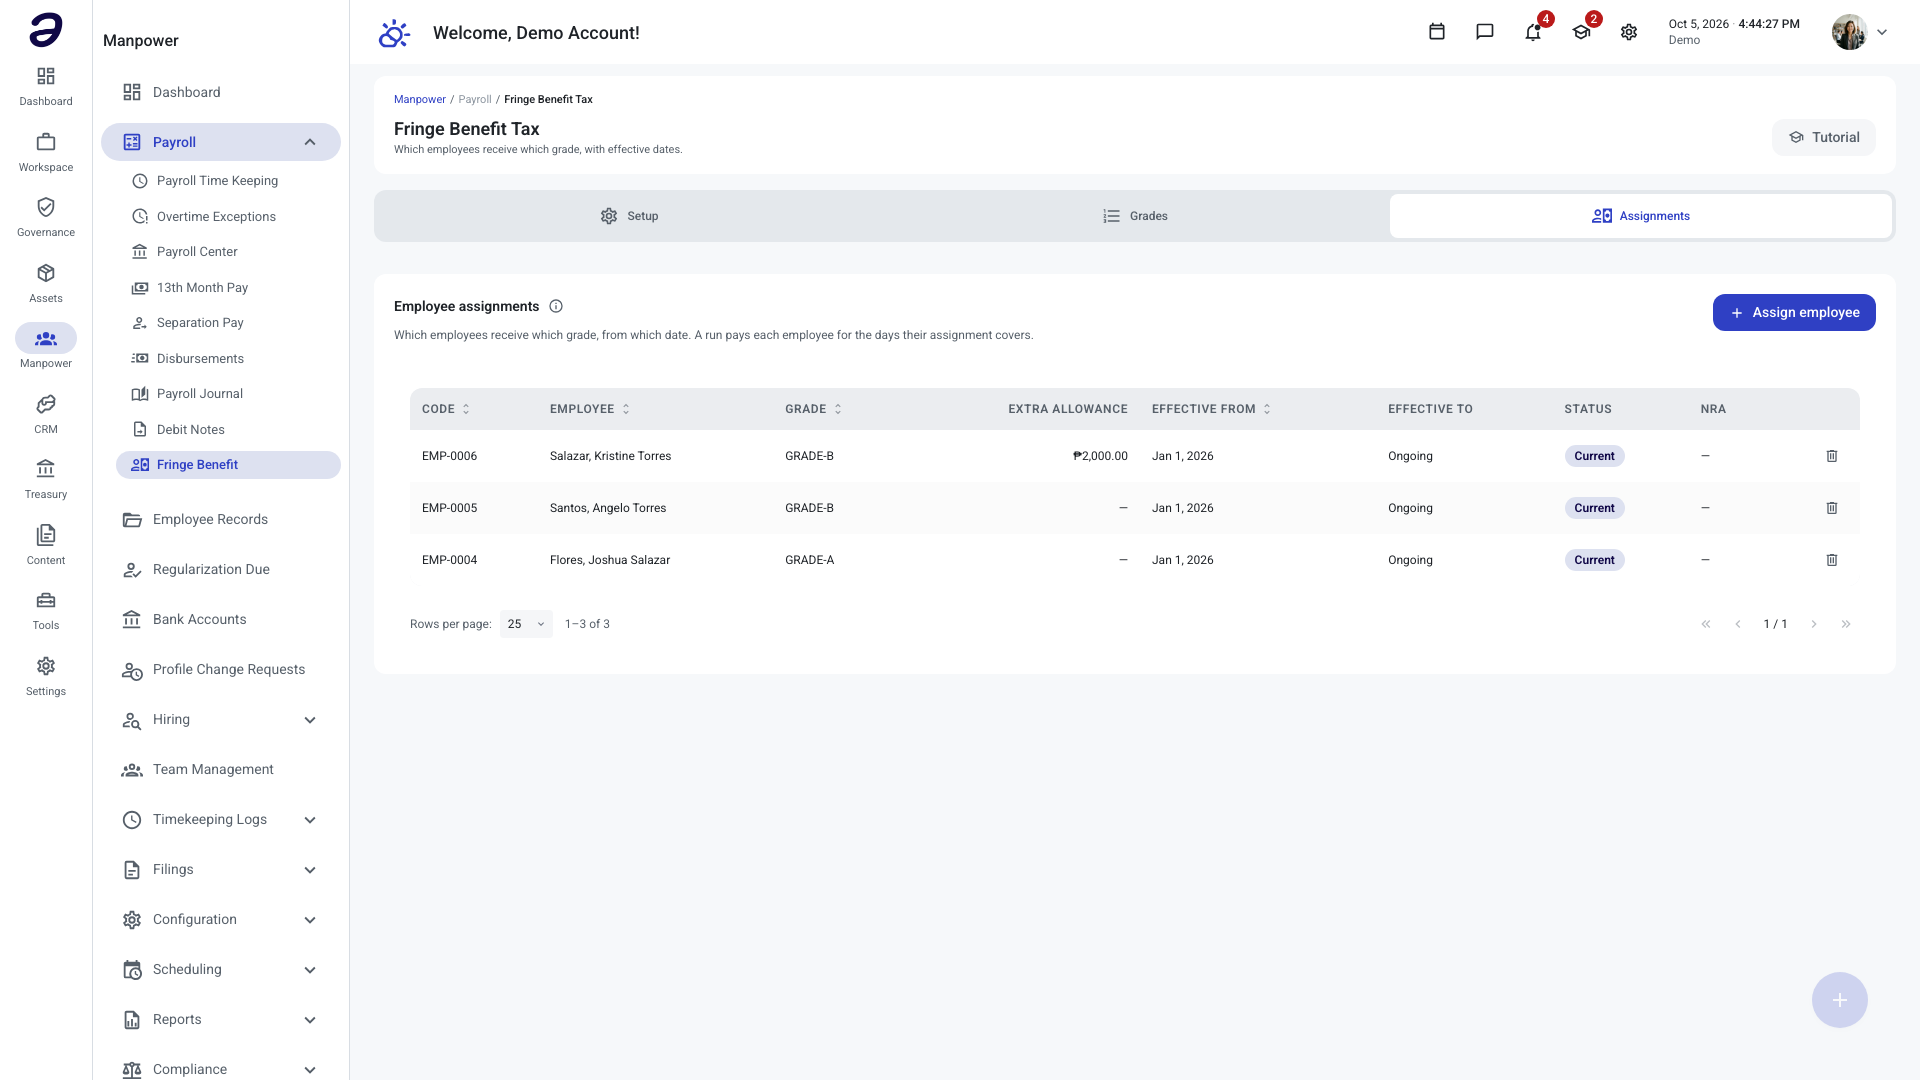Open Payroll Time Keeping menu item
This screenshot has width=1920, height=1080.
228,181
